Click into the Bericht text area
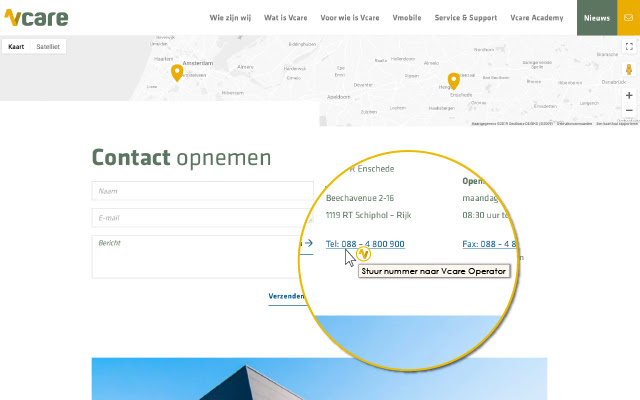The image size is (640, 400). 195,256
